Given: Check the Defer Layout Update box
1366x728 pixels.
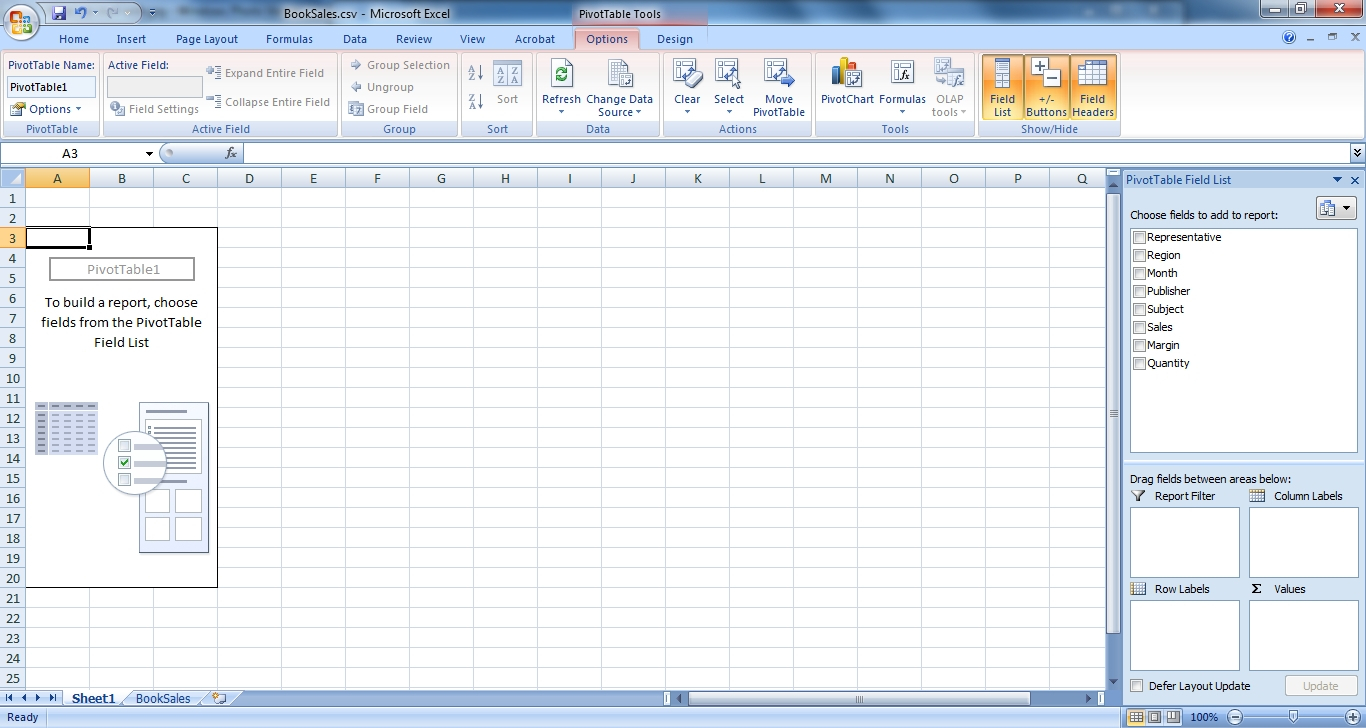Looking at the screenshot, I should coord(1137,686).
